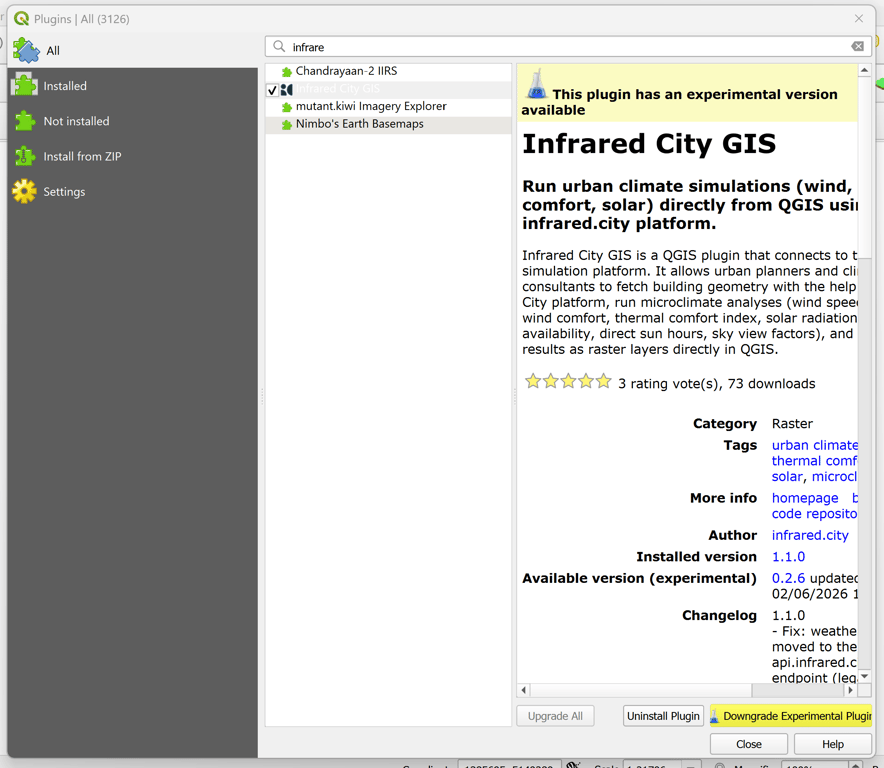Close the Plugins window with X
Viewport: 884px width, 768px height.
point(859,19)
